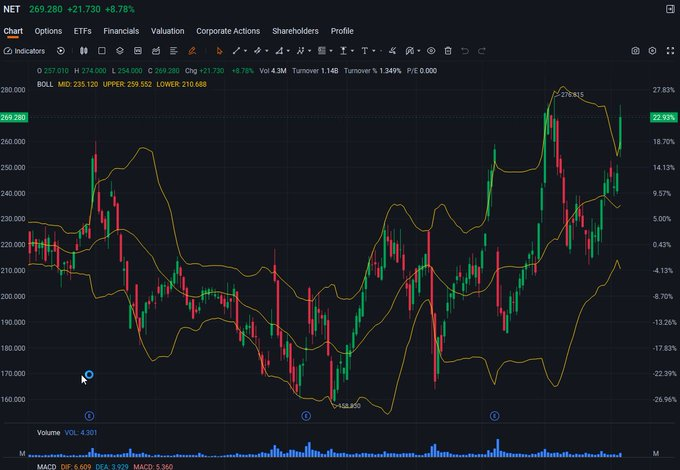Toggle the orange drawing pencil tool
The image size is (680, 470).
coord(192,51)
